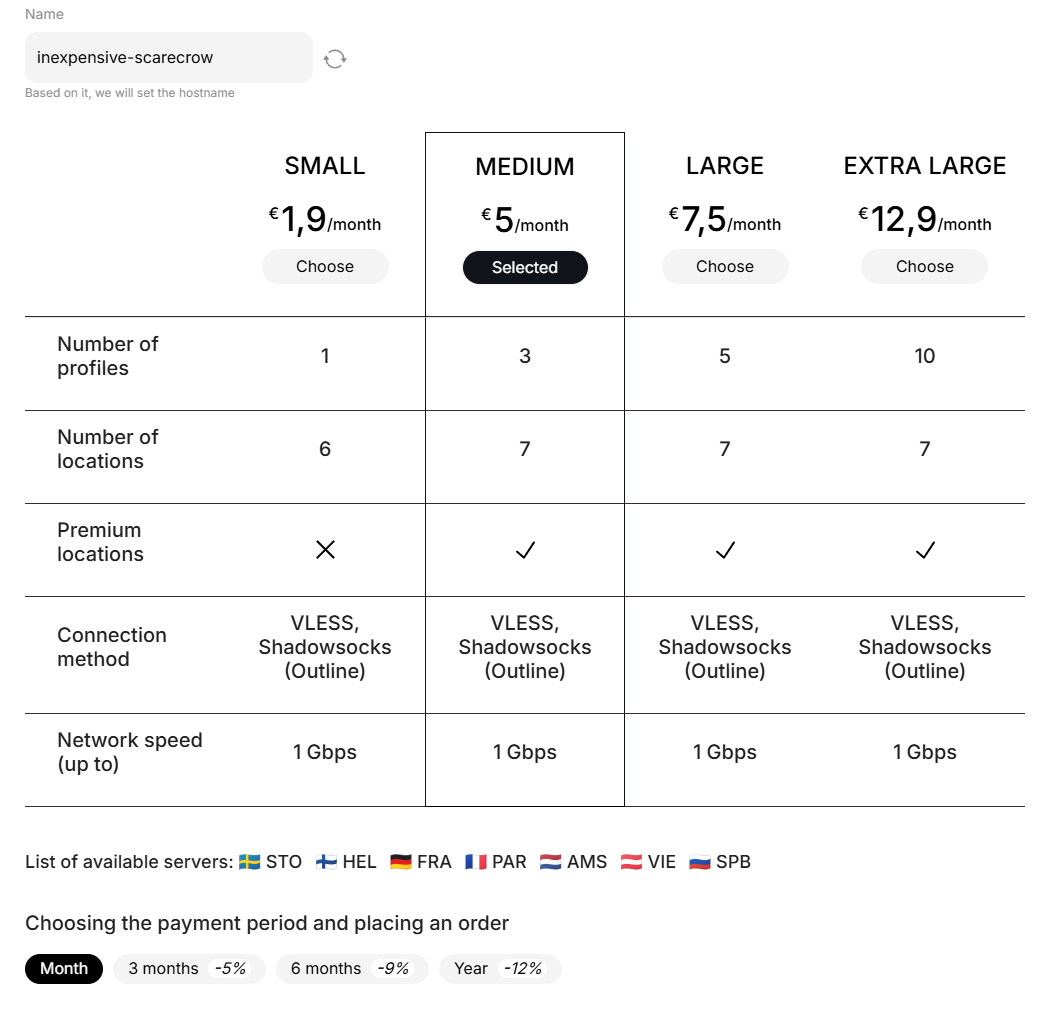
Task: Click the Netherlands flag for AMS server
Action: click(551, 862)
